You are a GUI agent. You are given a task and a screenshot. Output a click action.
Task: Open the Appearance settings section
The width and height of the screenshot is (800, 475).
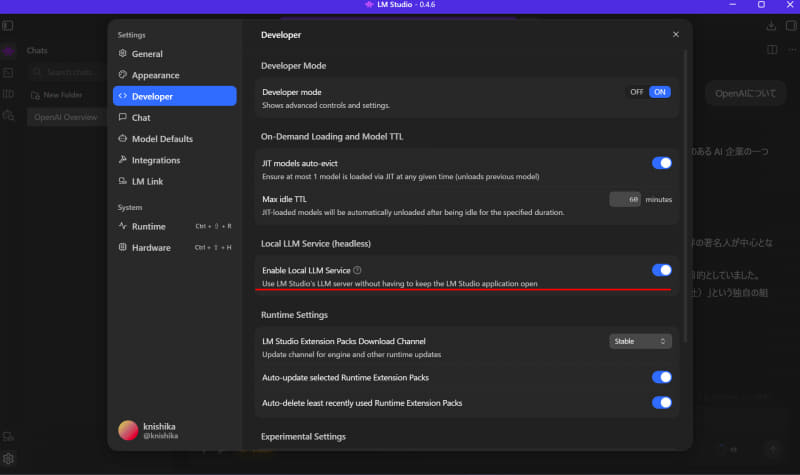pos(174,75)
